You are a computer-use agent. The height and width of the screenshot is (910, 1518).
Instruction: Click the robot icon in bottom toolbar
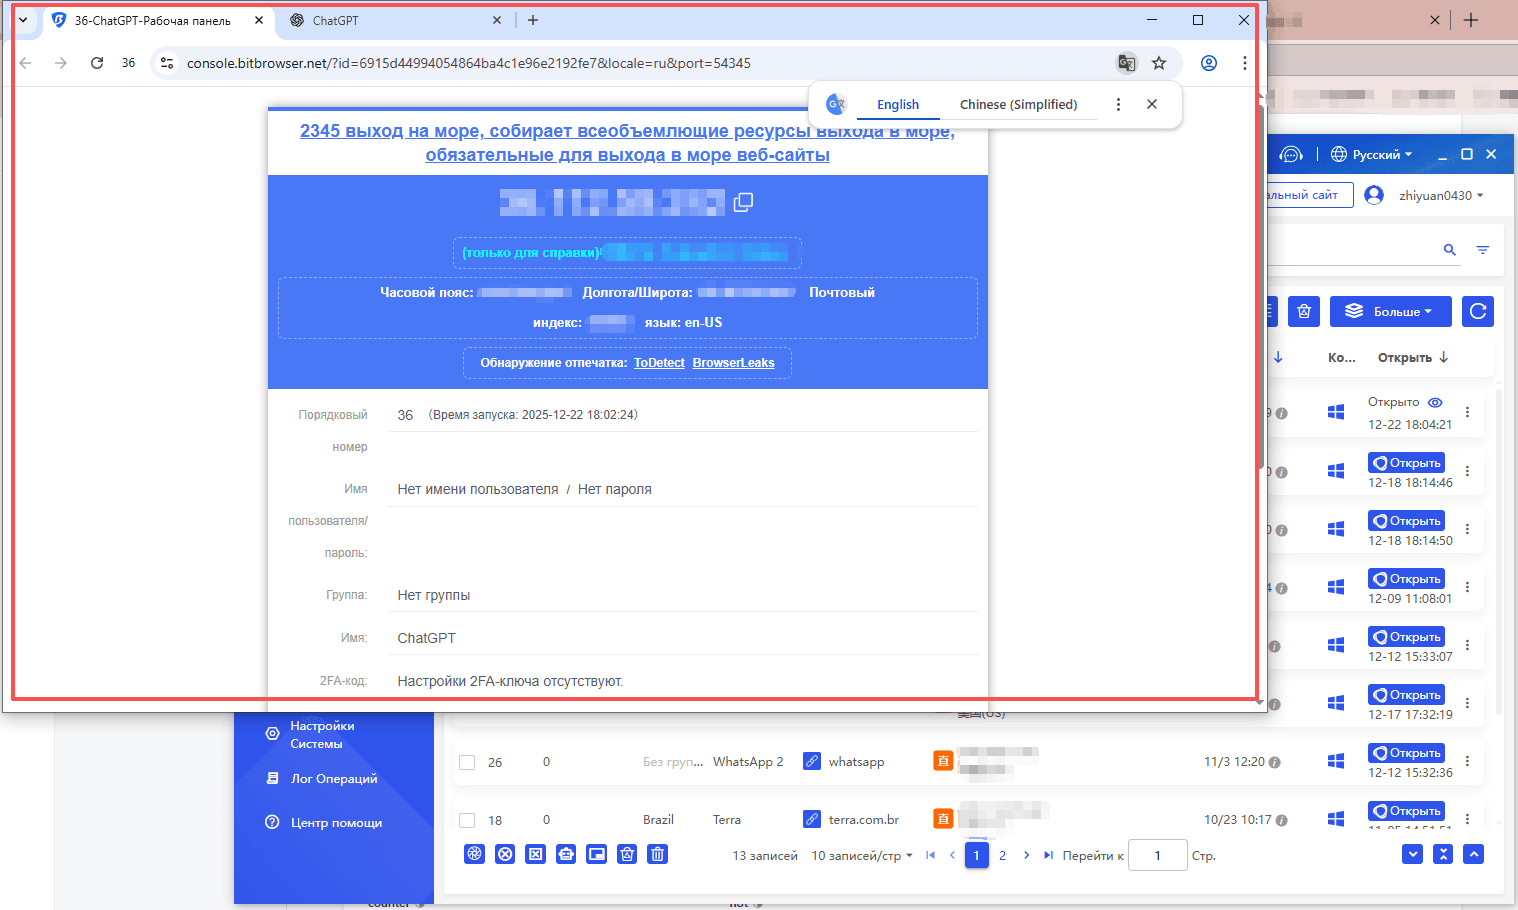coord(566,854)
